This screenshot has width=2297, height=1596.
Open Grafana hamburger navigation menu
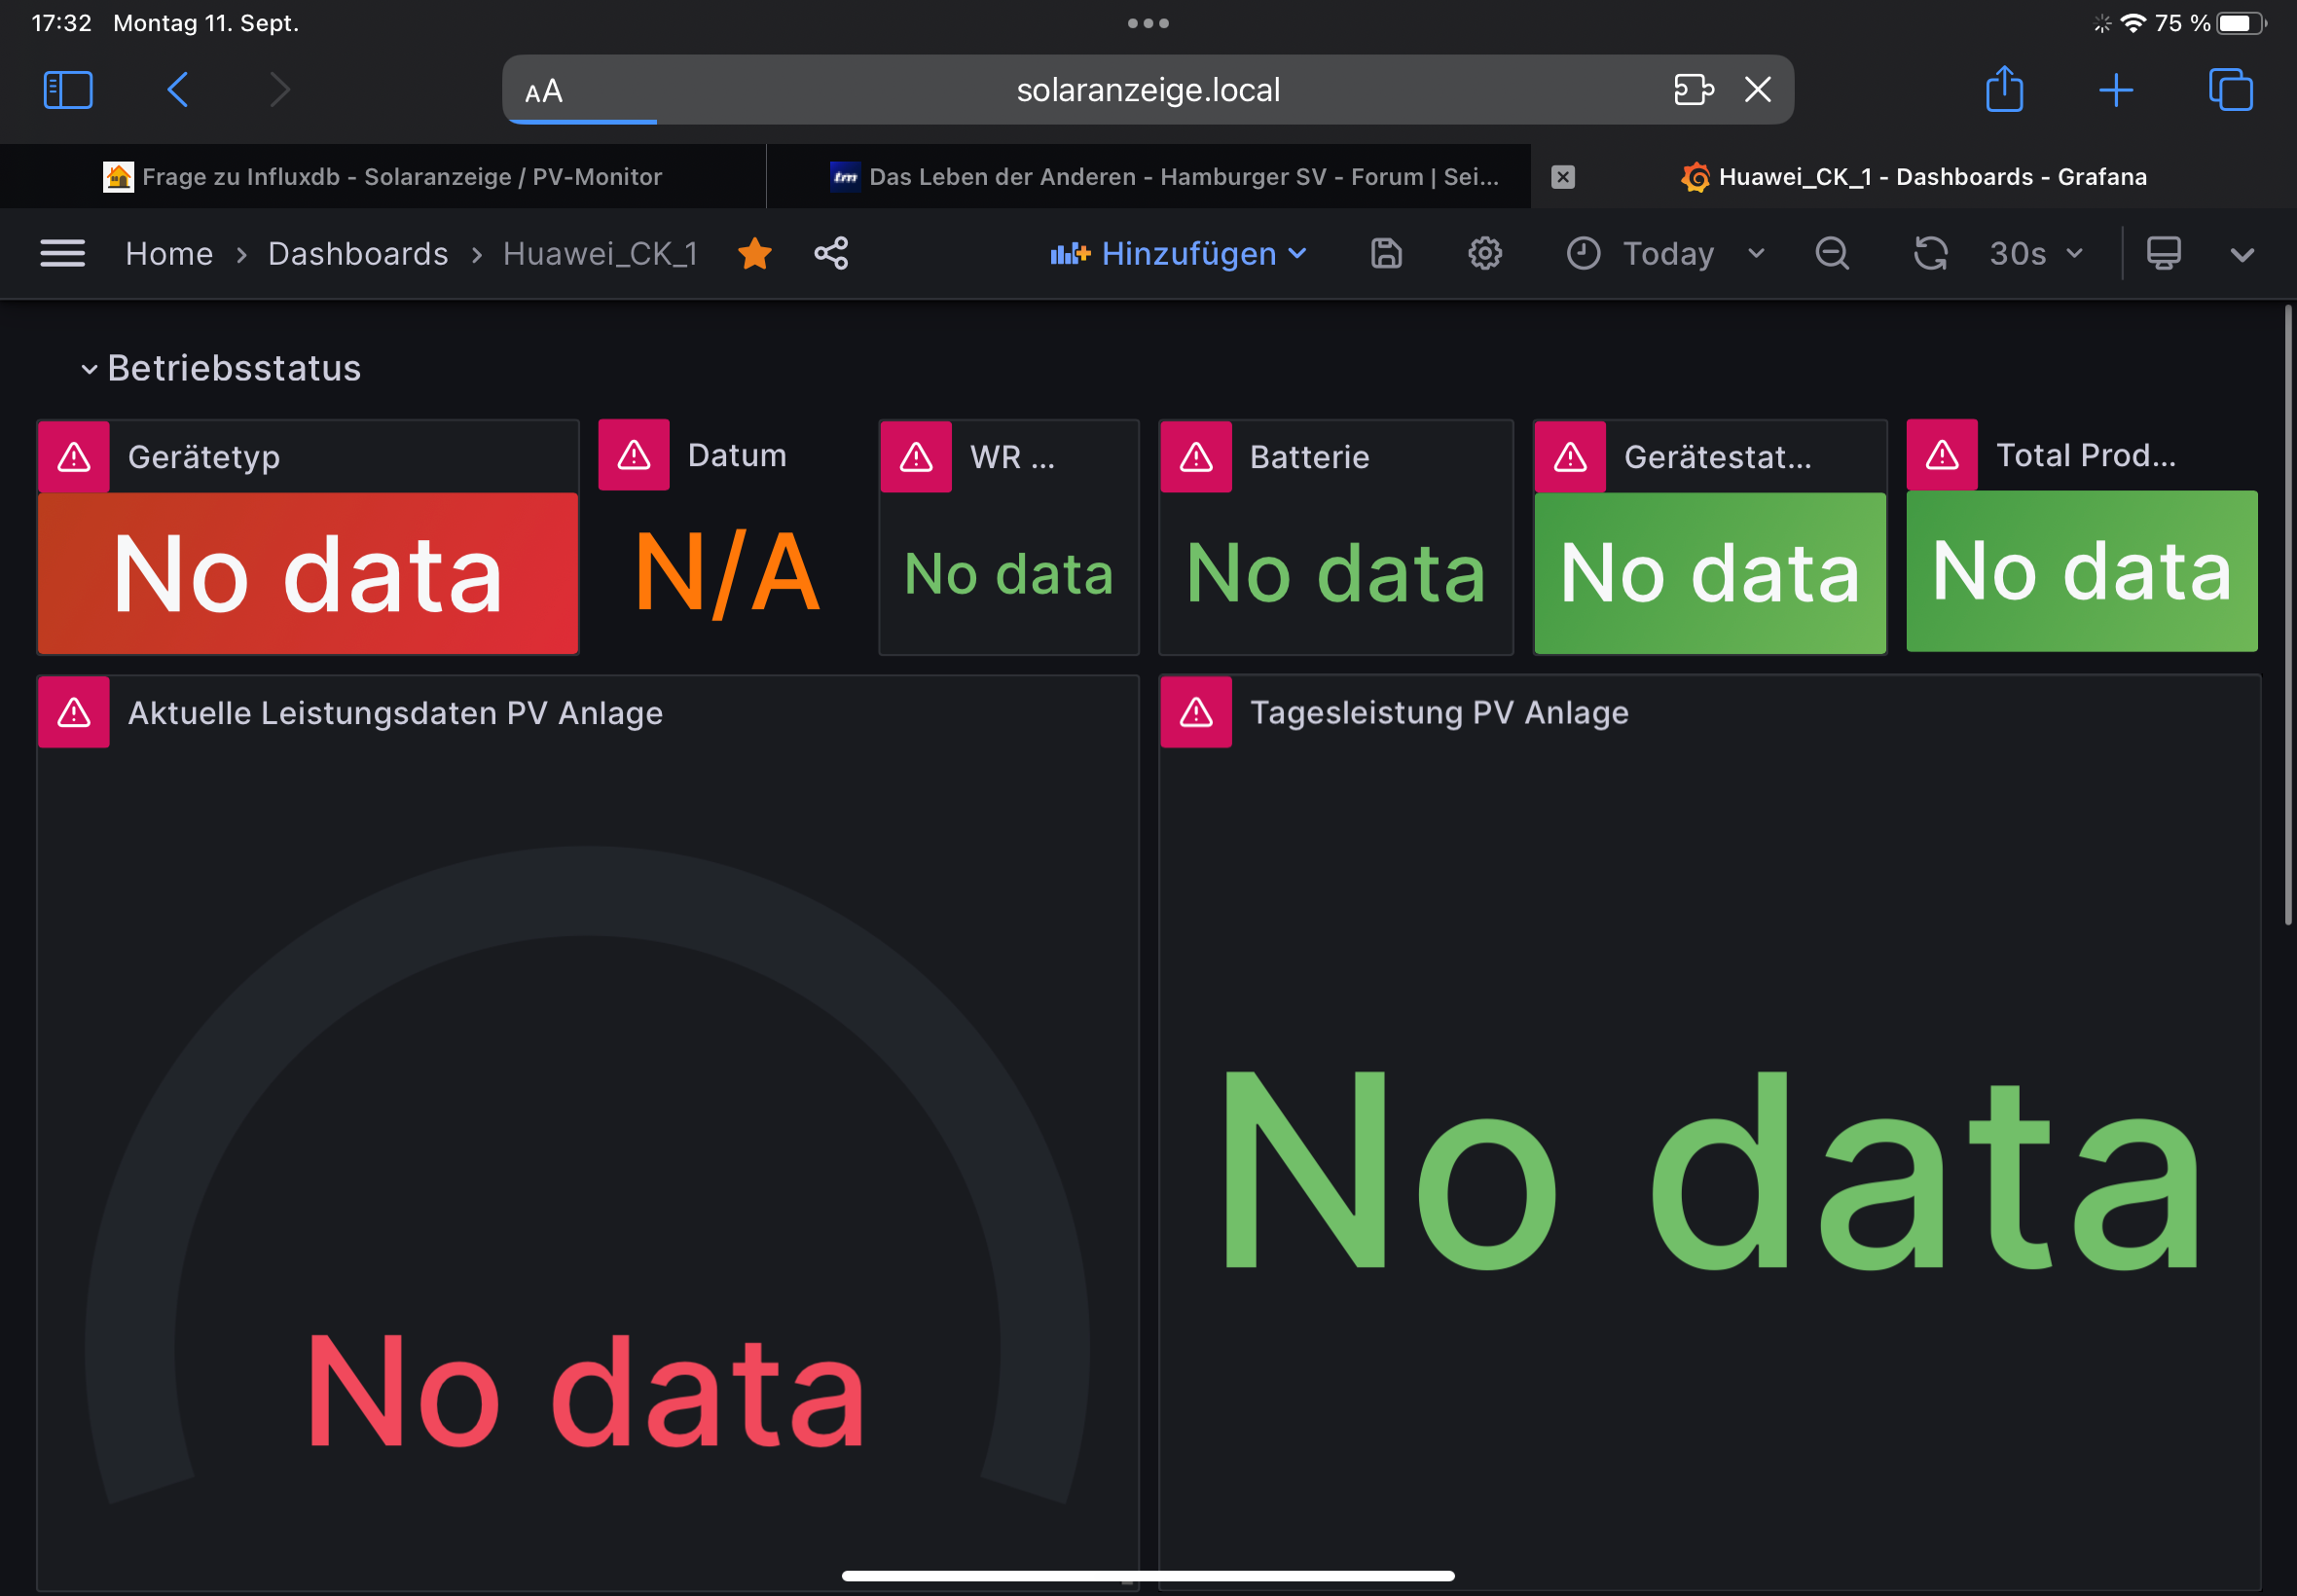pyautogui.click(x=62, y=254)
